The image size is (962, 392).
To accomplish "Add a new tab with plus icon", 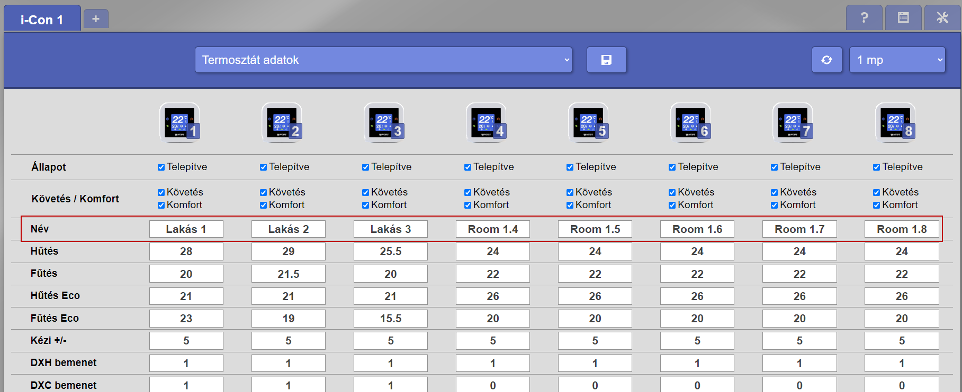I will (96, 19).
